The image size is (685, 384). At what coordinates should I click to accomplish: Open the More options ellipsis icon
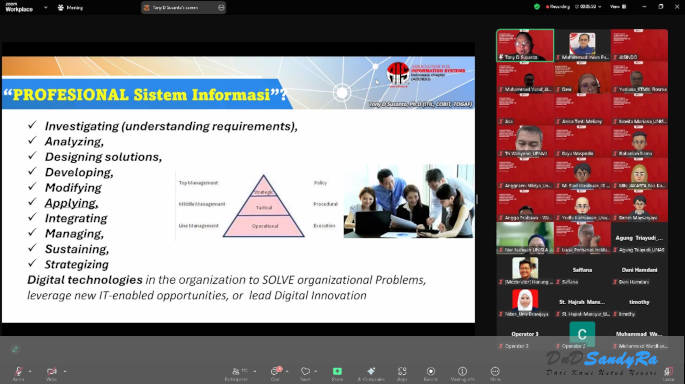tap(495, 372)
